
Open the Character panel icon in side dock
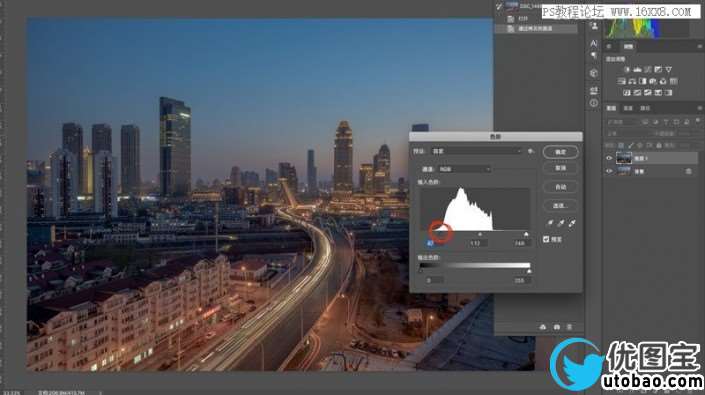click(x=593, y=44)
